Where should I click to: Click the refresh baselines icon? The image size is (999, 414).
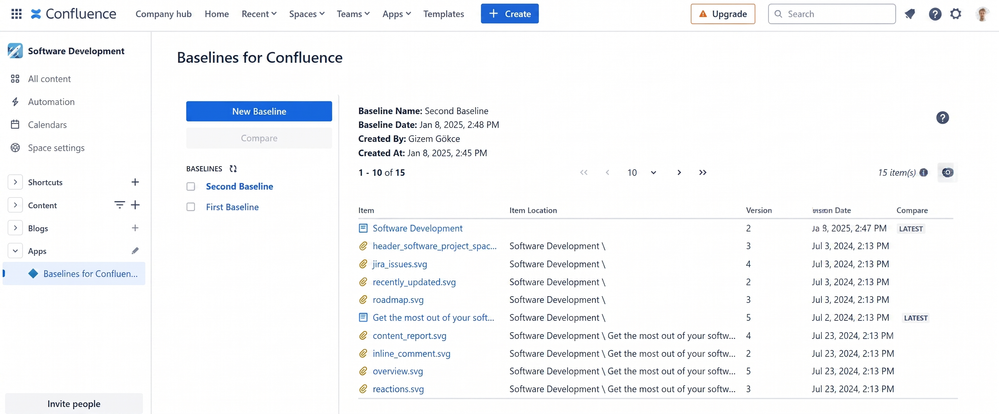[233, 169]
